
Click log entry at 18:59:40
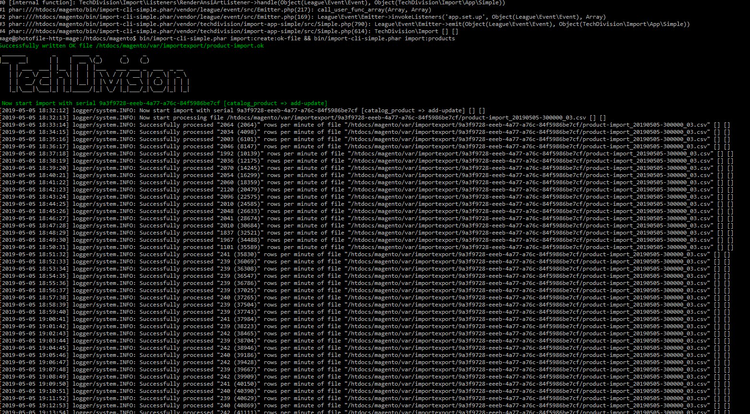tap(365, 312)
